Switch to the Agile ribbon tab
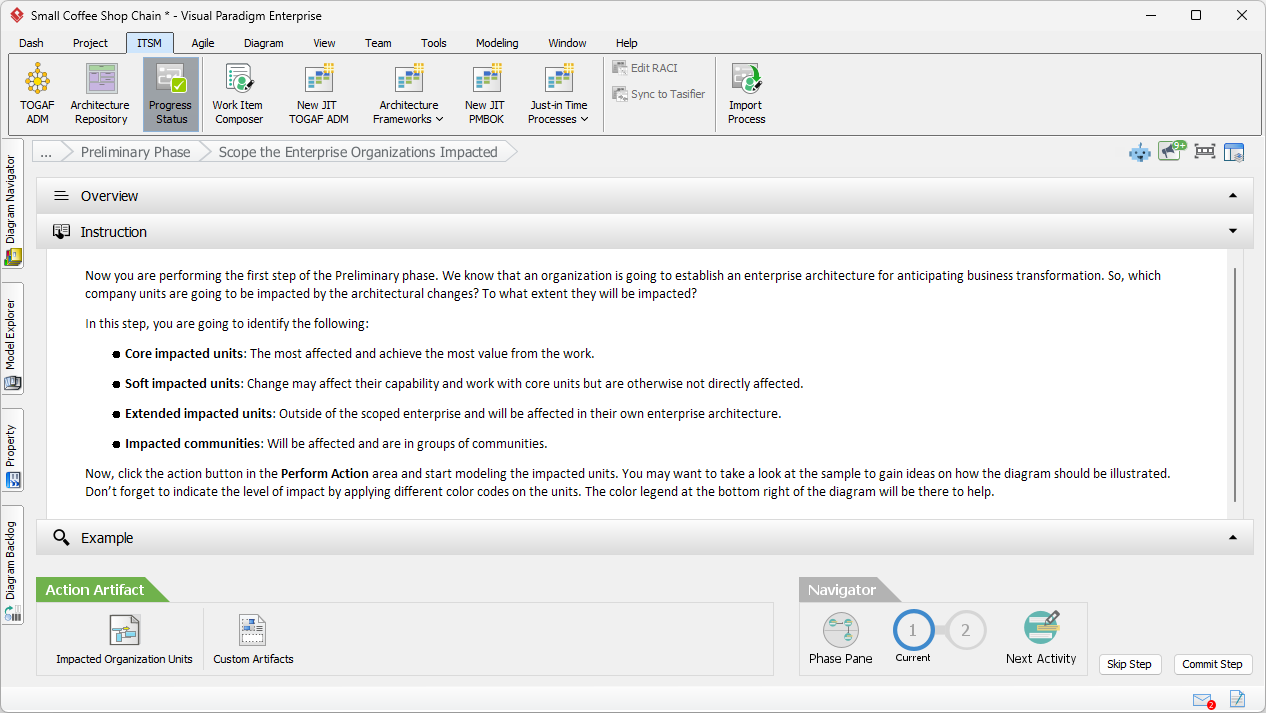The height and width of the screenshot is (713, 1266). tap(202, 43)
